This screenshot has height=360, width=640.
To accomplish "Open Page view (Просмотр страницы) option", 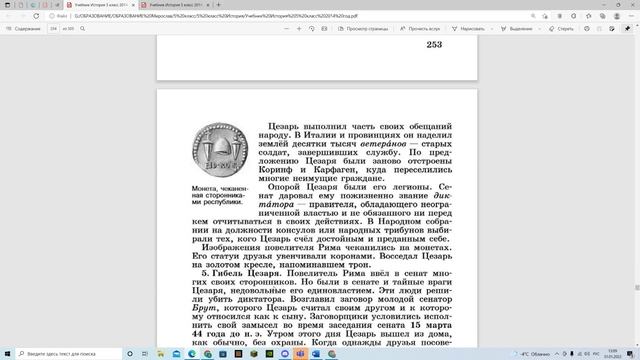I will pos(363,29).
